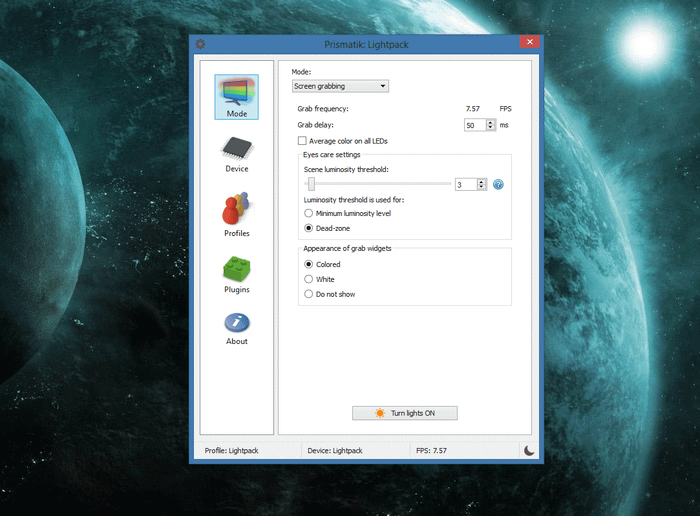Open the Profiles page
Viewport: 700px width, 516px height.
tap(237, 214)
